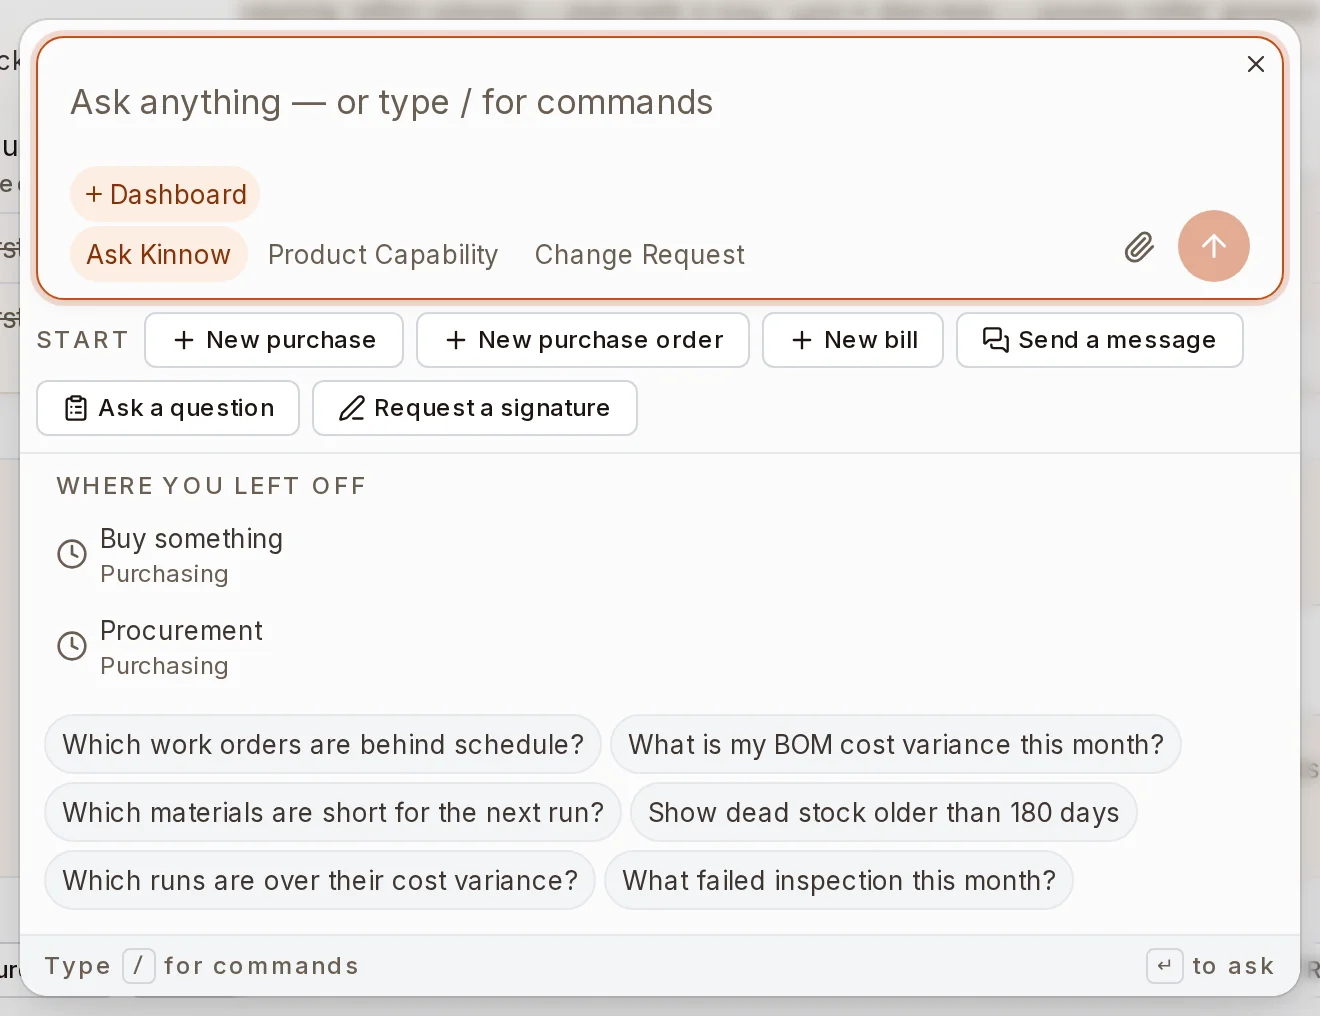Open Send a message
Screen dimensions: 1320x1016
click(x=1100, y=340)
